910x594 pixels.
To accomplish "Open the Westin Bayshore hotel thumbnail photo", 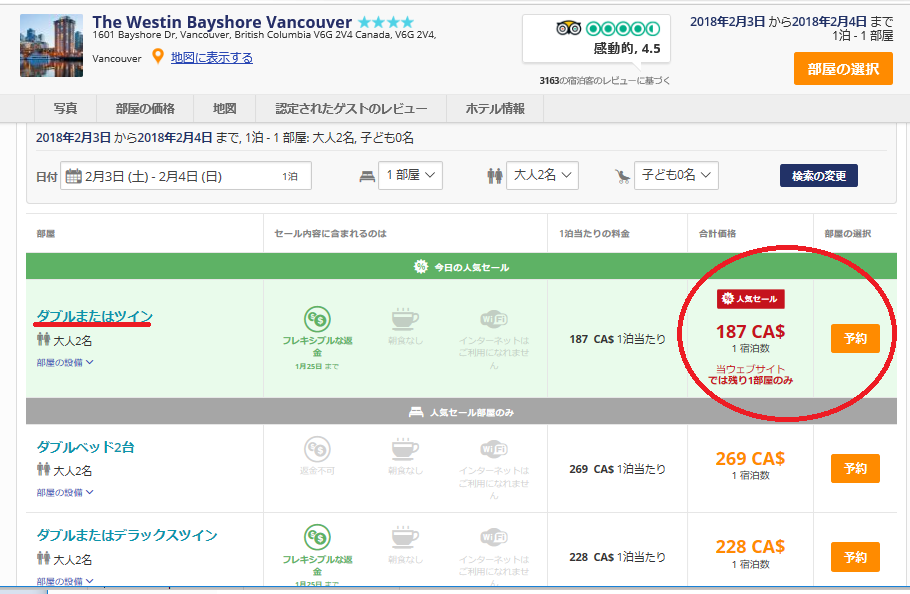I will click(51, 46).
